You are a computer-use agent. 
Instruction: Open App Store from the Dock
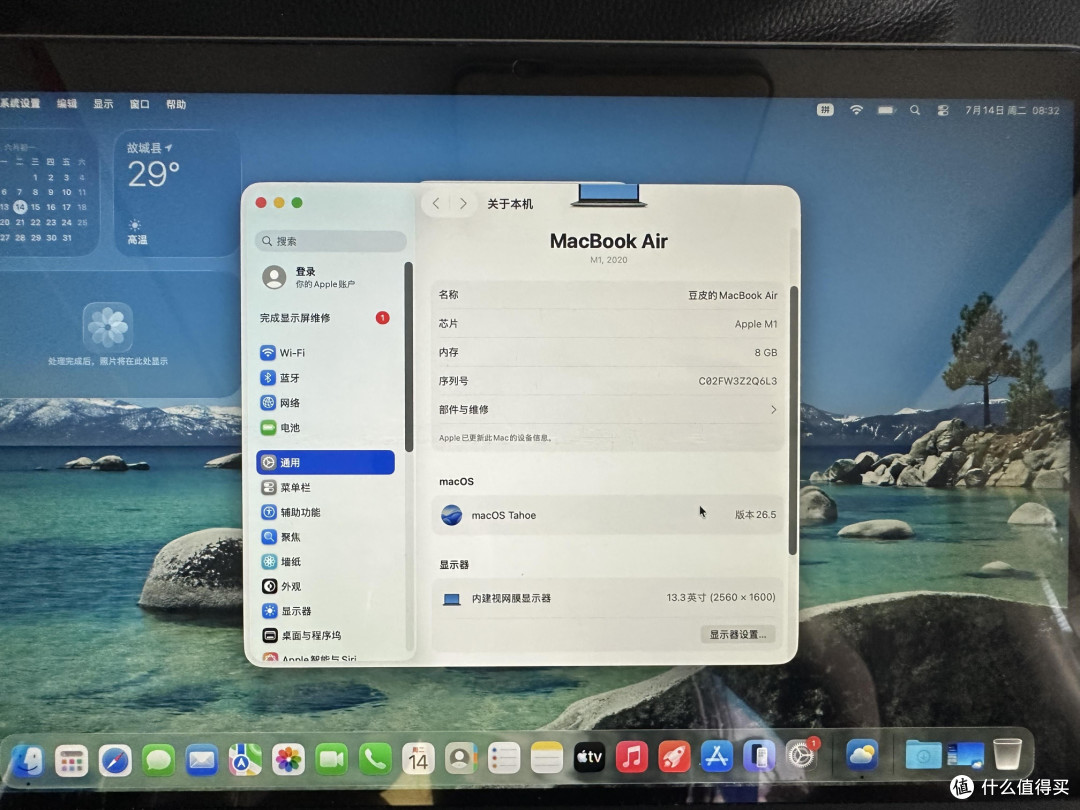[x=717, y=756]
